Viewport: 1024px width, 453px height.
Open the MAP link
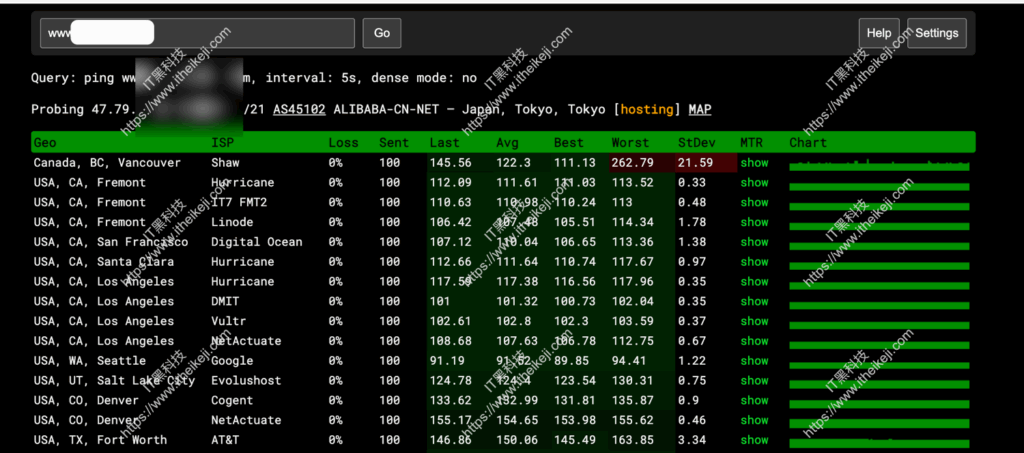tap(700, 110)
